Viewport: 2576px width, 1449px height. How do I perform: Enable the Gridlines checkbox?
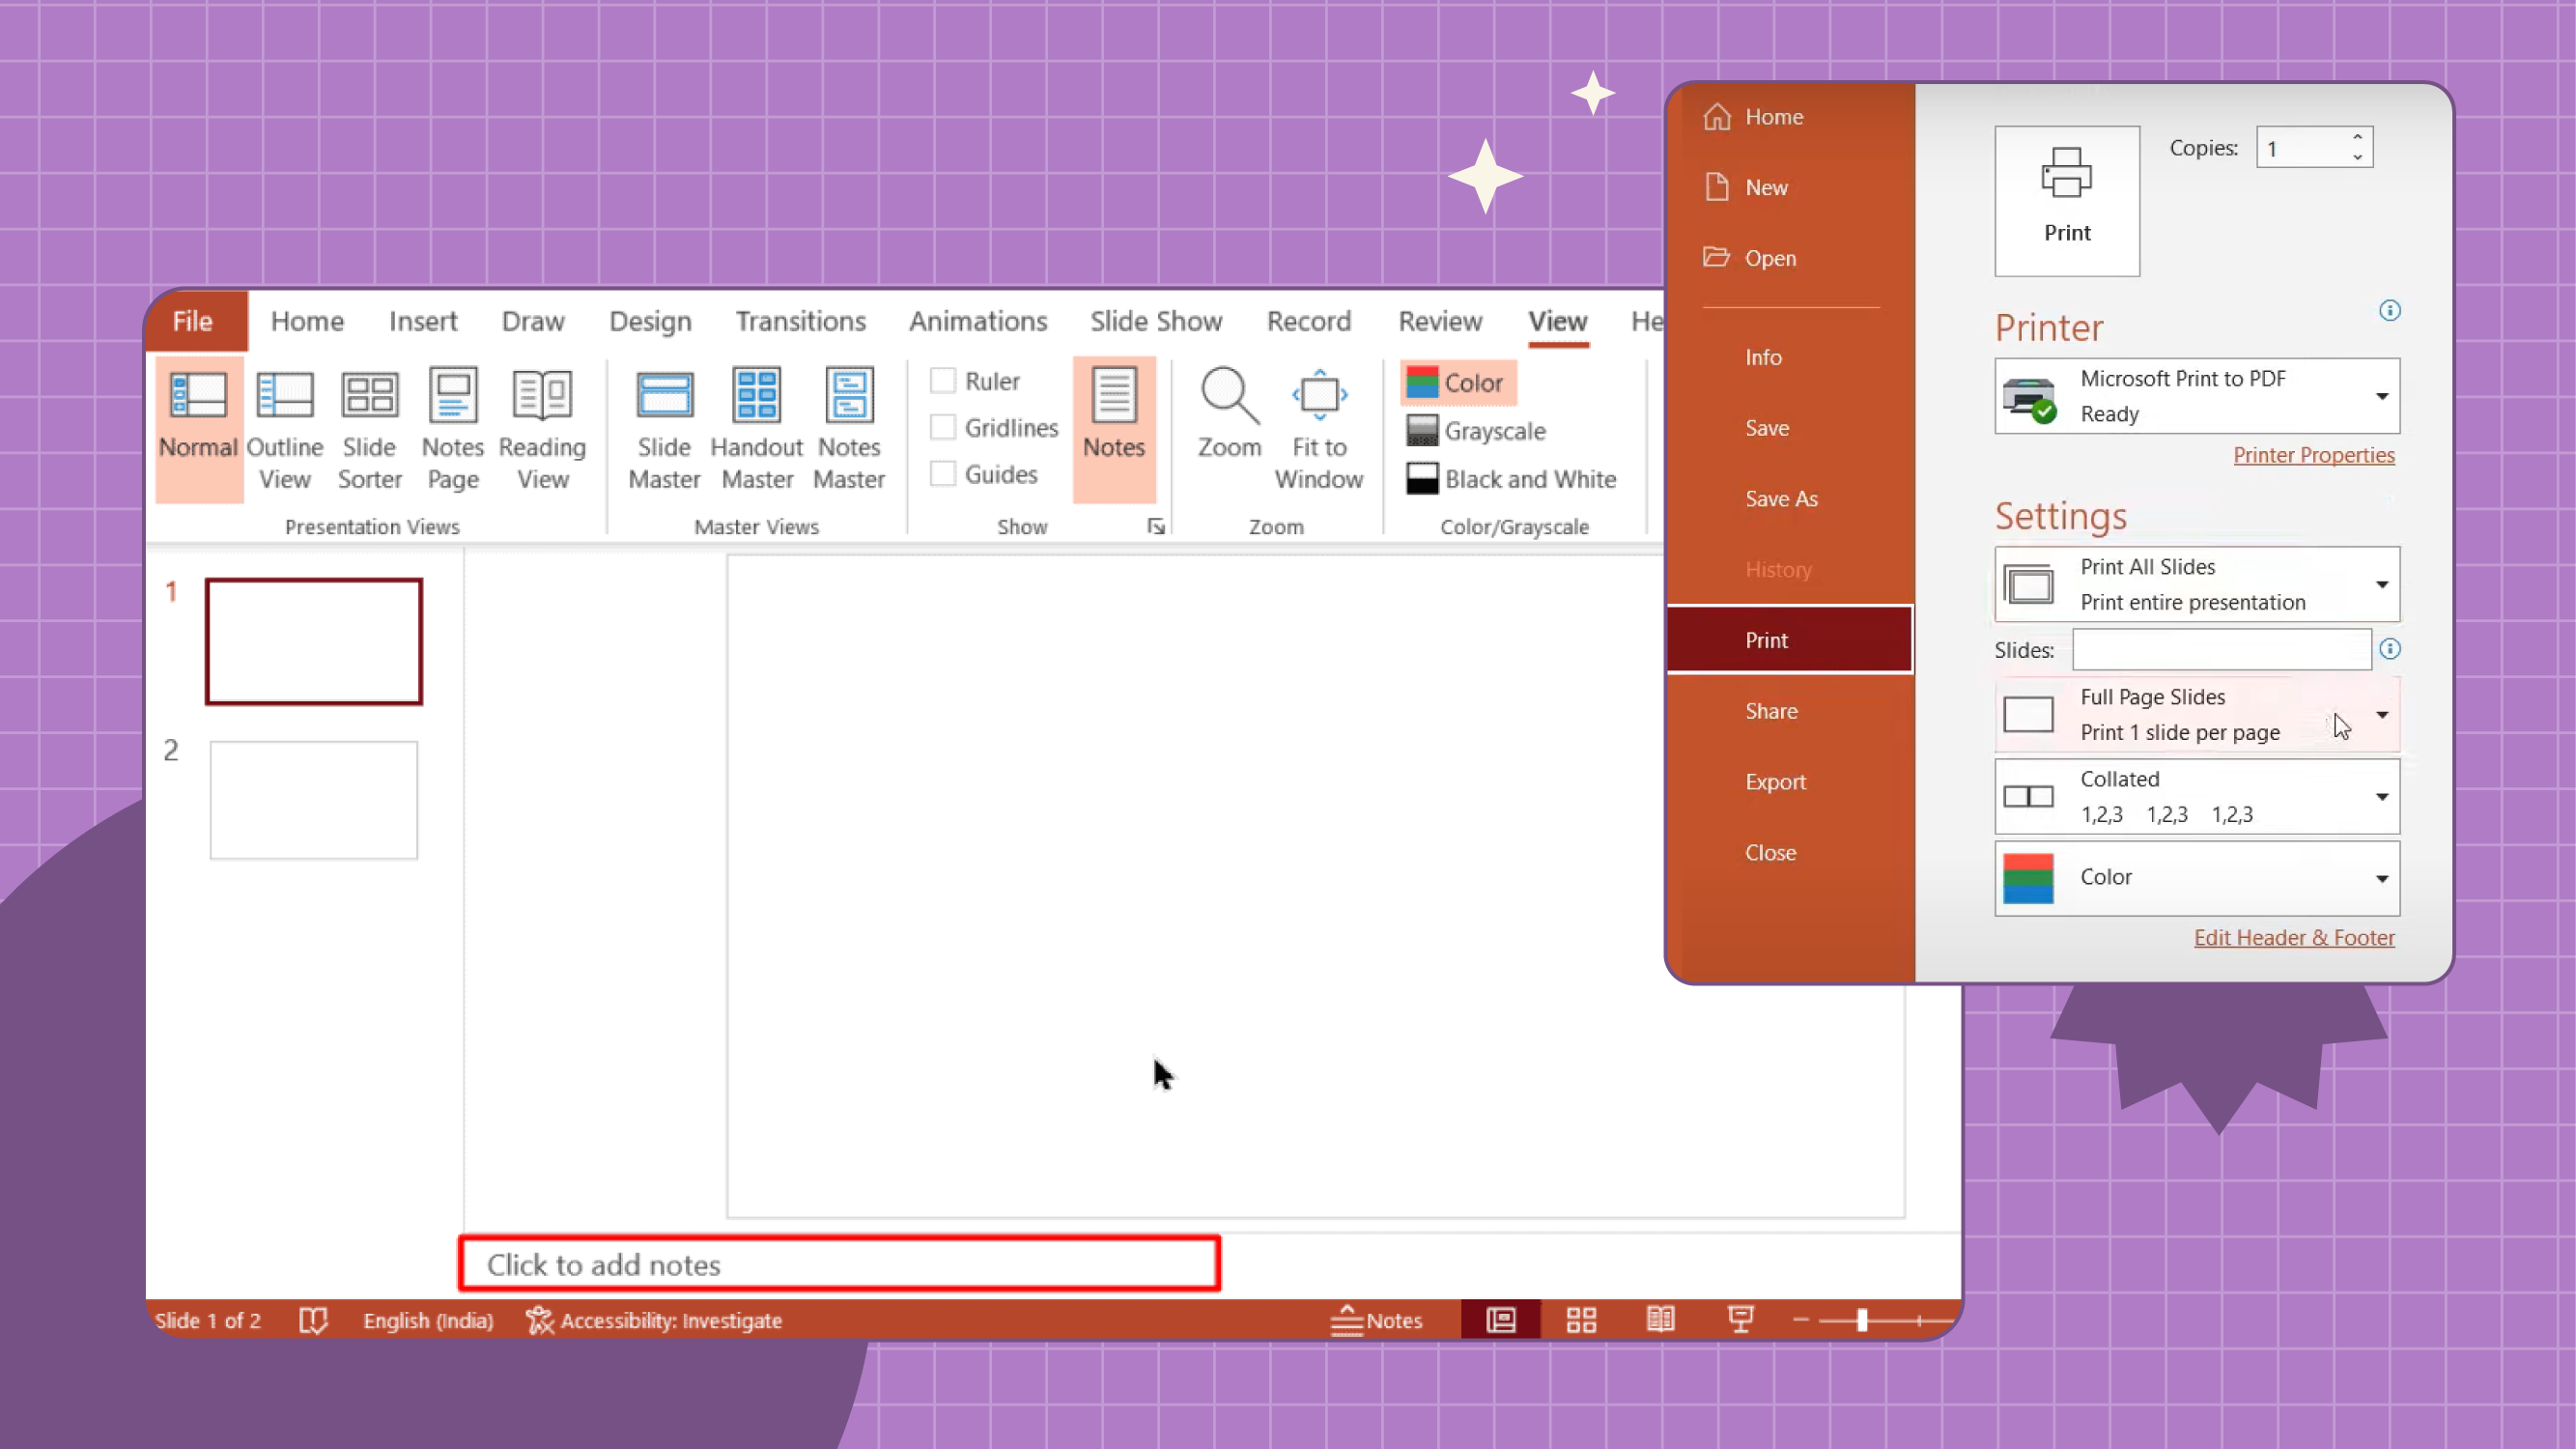pyautogui.click(x=943, y=426)
